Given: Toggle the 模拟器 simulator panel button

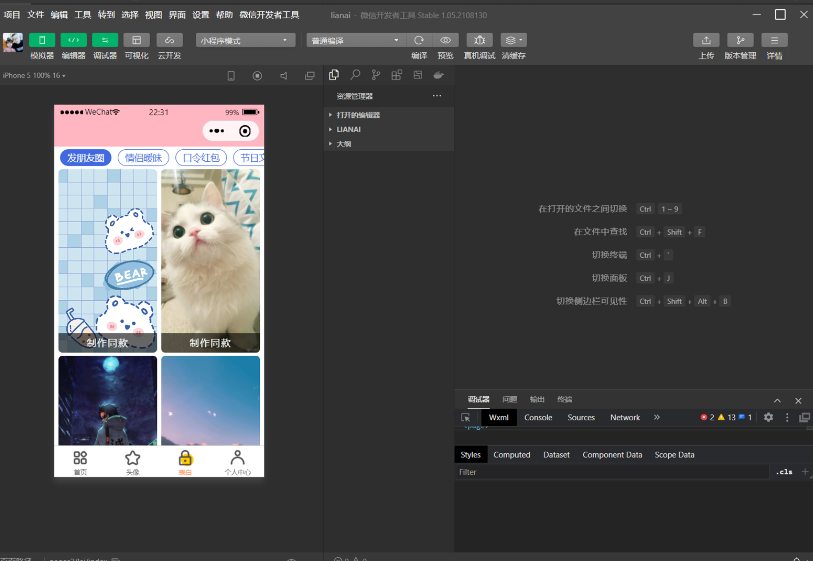Looking at the screenshot, I should 42,40.
